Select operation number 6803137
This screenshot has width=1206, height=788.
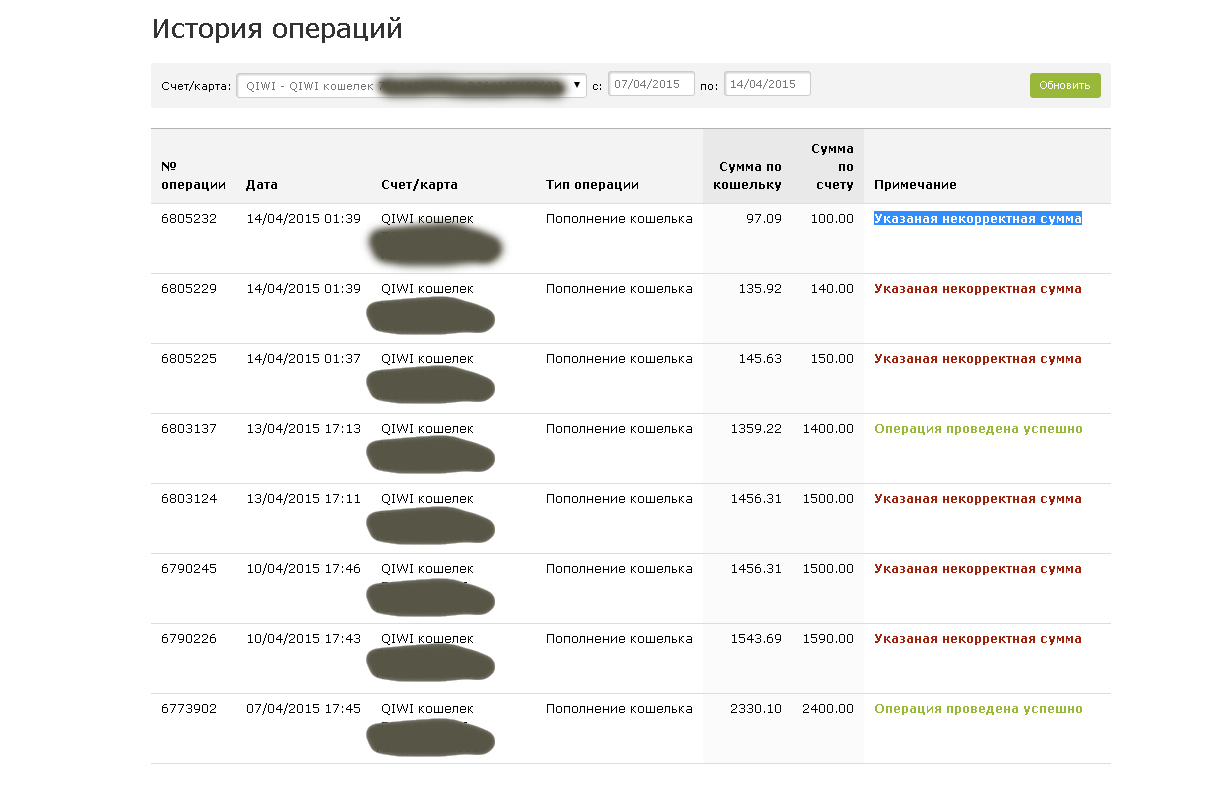point(189,428)
